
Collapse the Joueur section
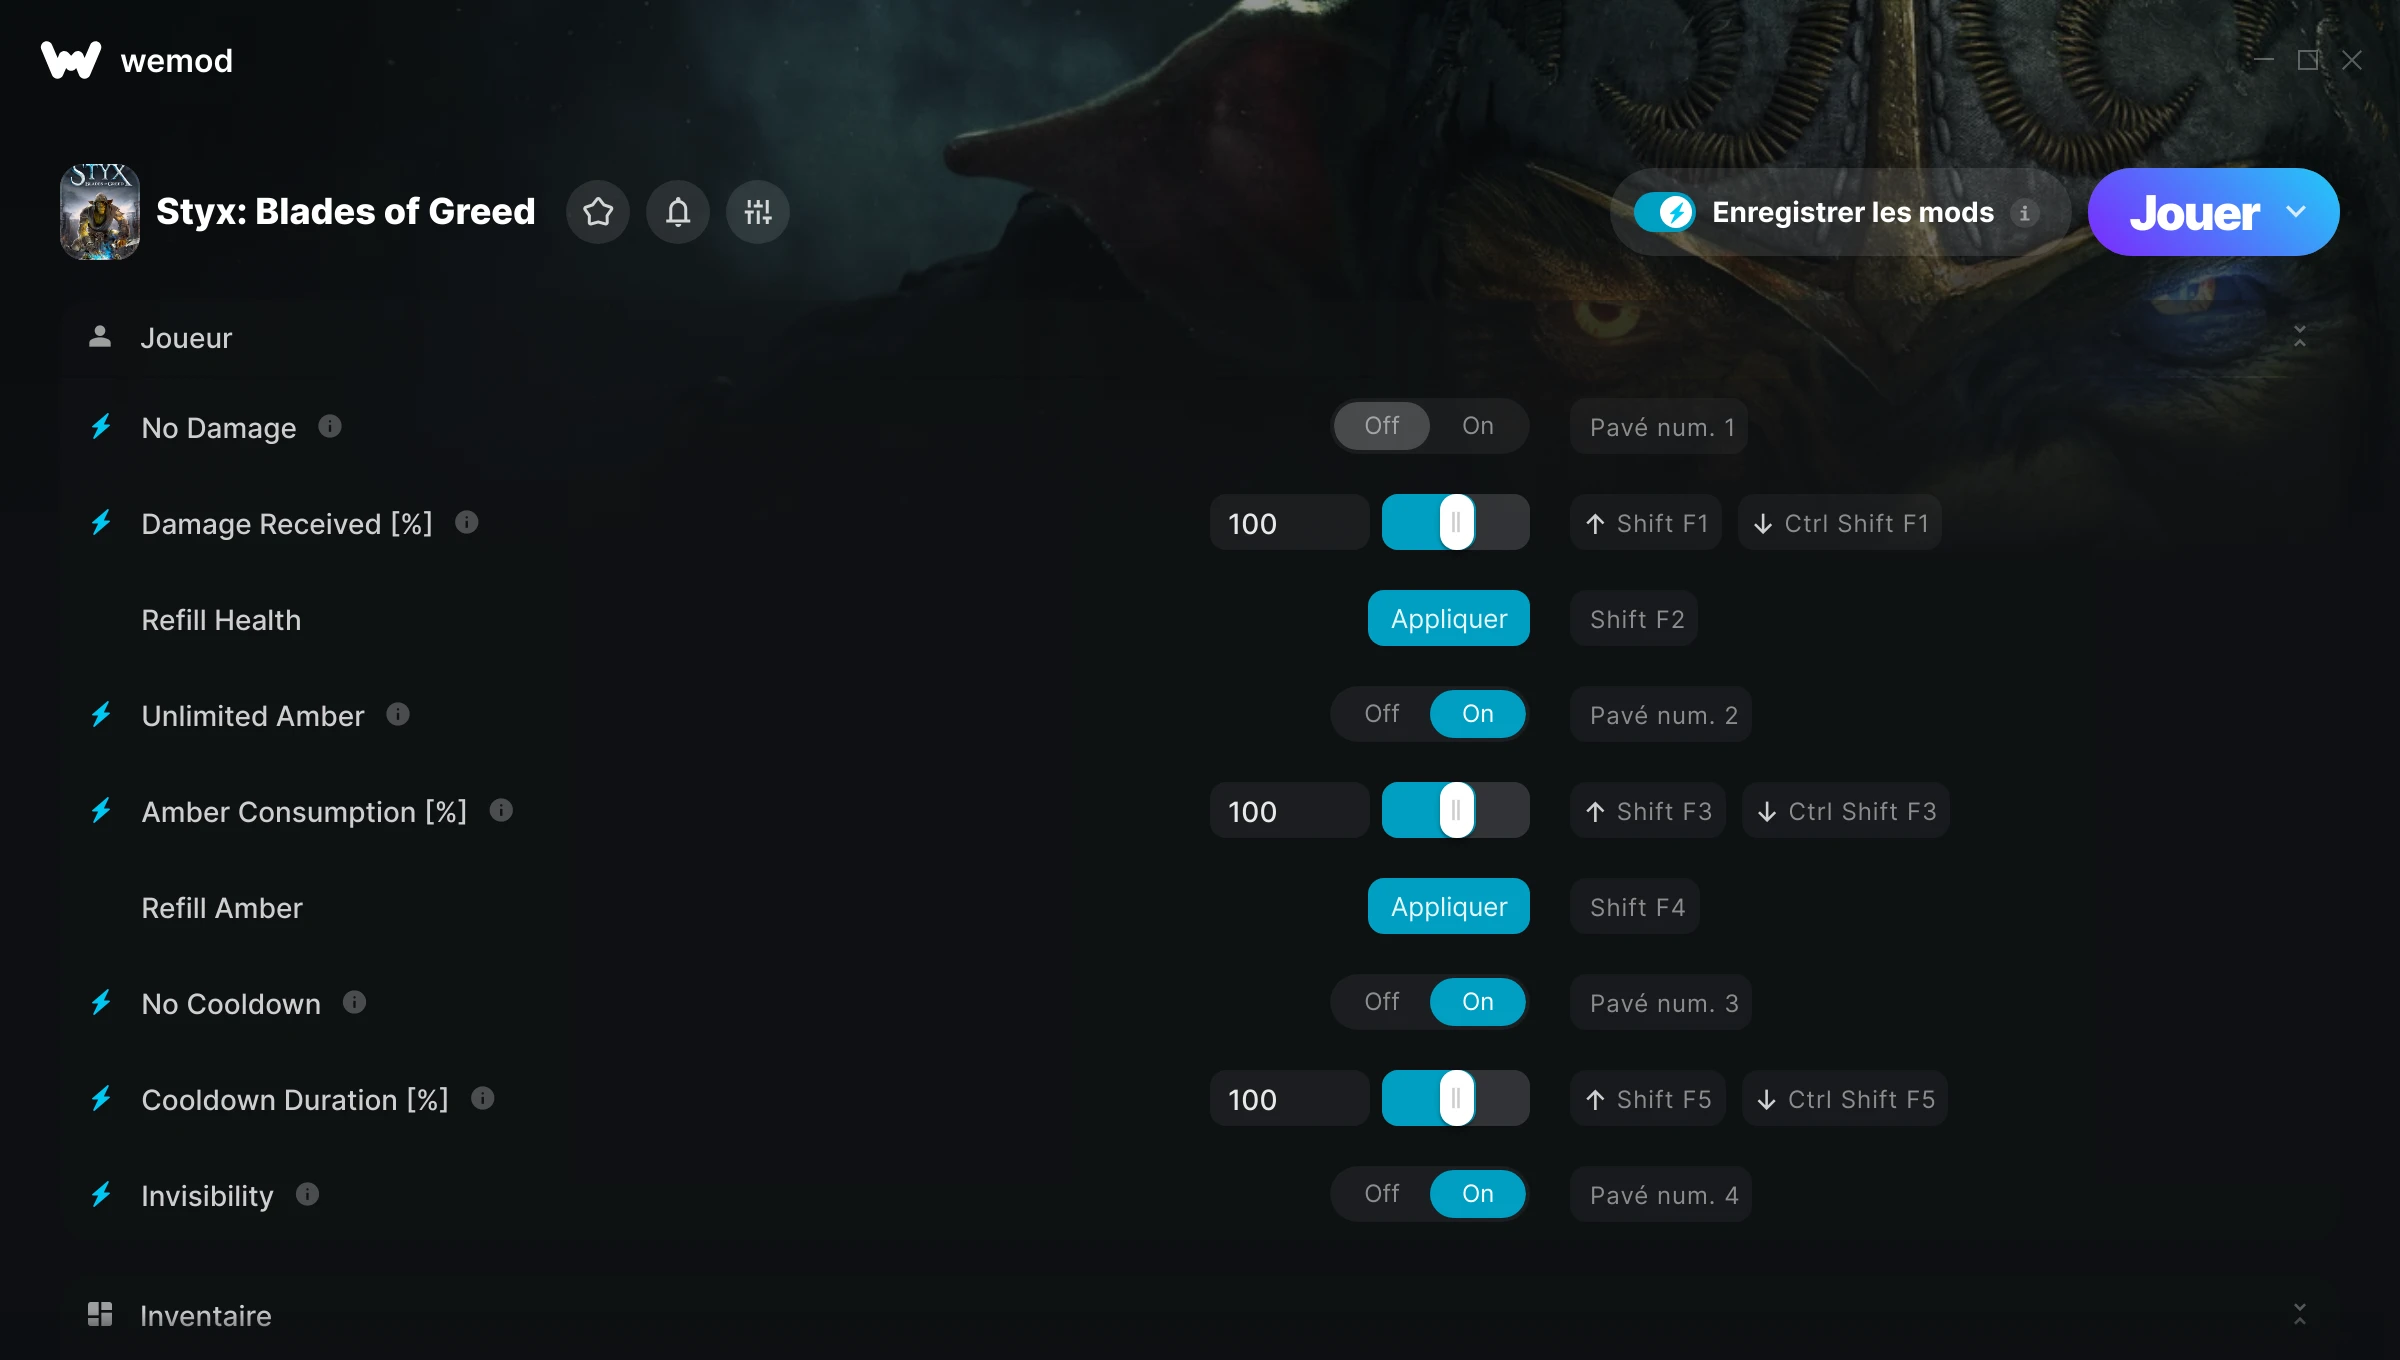coord(2300,337)
